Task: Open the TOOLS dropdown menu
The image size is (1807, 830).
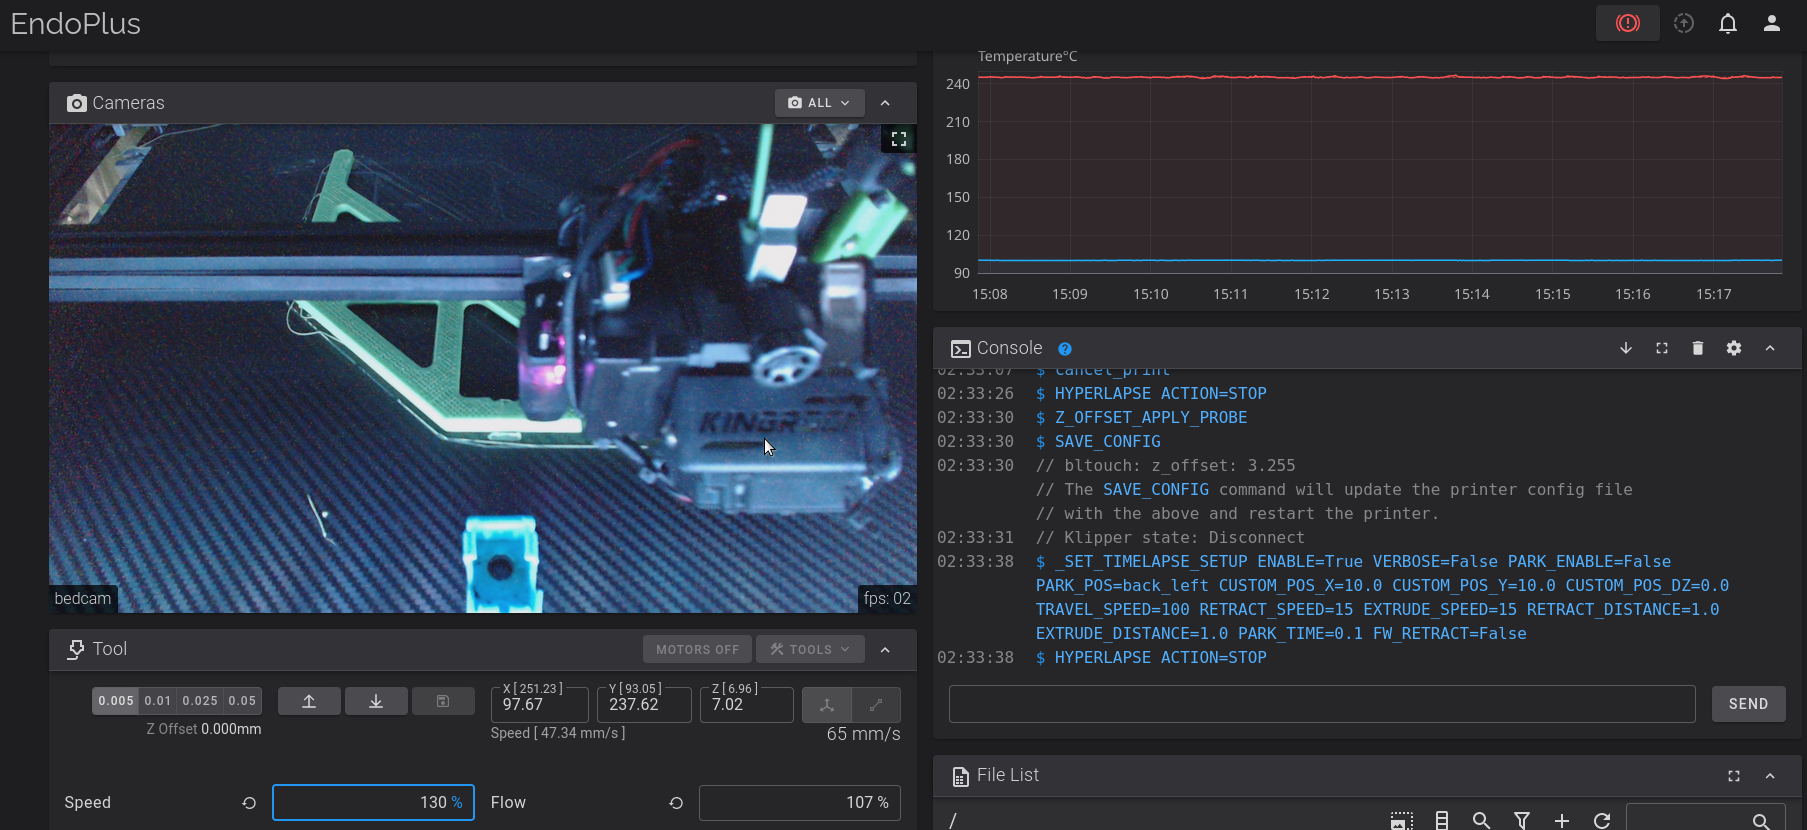Action: click(x=809, y=649)
